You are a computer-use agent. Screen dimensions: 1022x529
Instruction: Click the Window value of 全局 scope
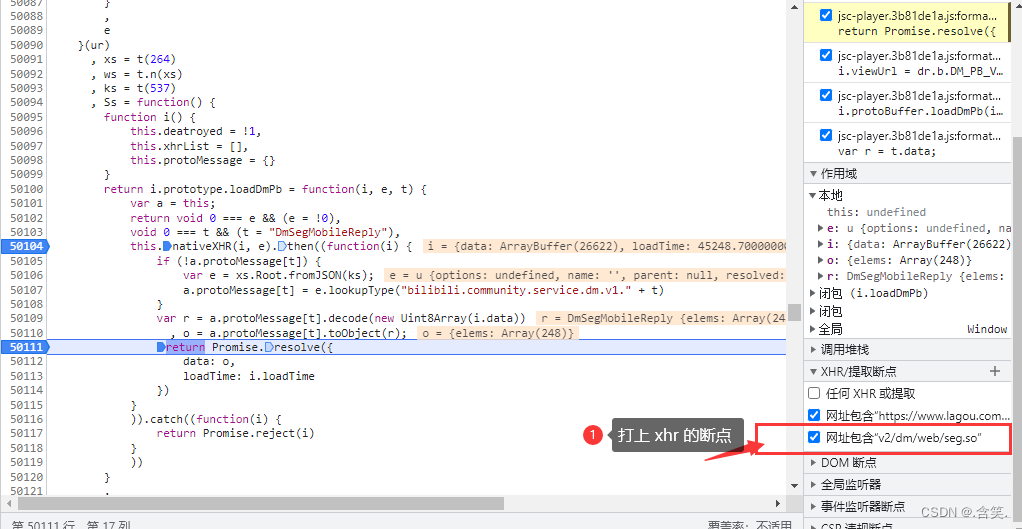click(x=987, y=329)
